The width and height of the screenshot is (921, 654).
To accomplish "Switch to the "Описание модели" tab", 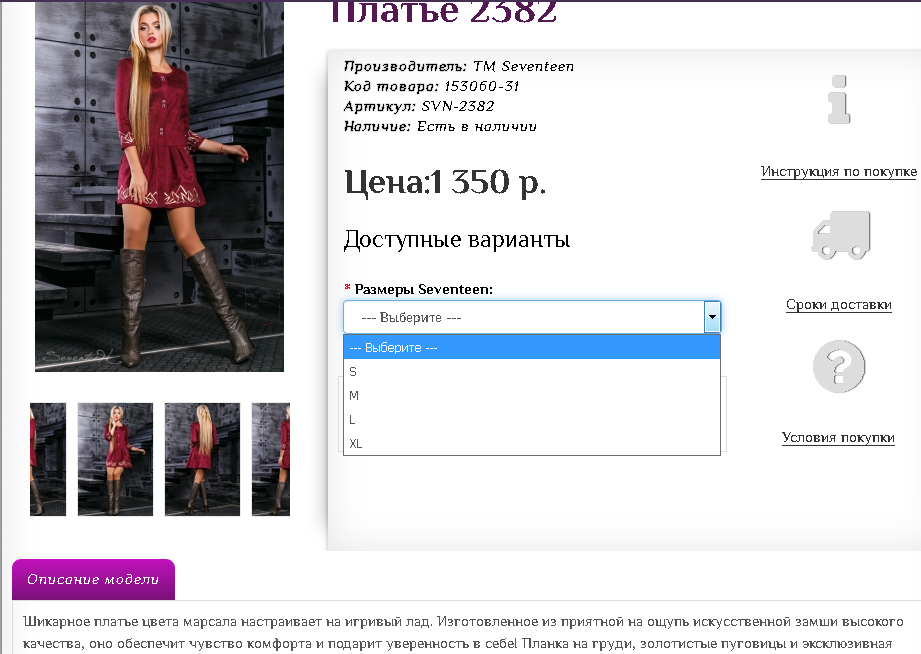I will click(93, 579).
